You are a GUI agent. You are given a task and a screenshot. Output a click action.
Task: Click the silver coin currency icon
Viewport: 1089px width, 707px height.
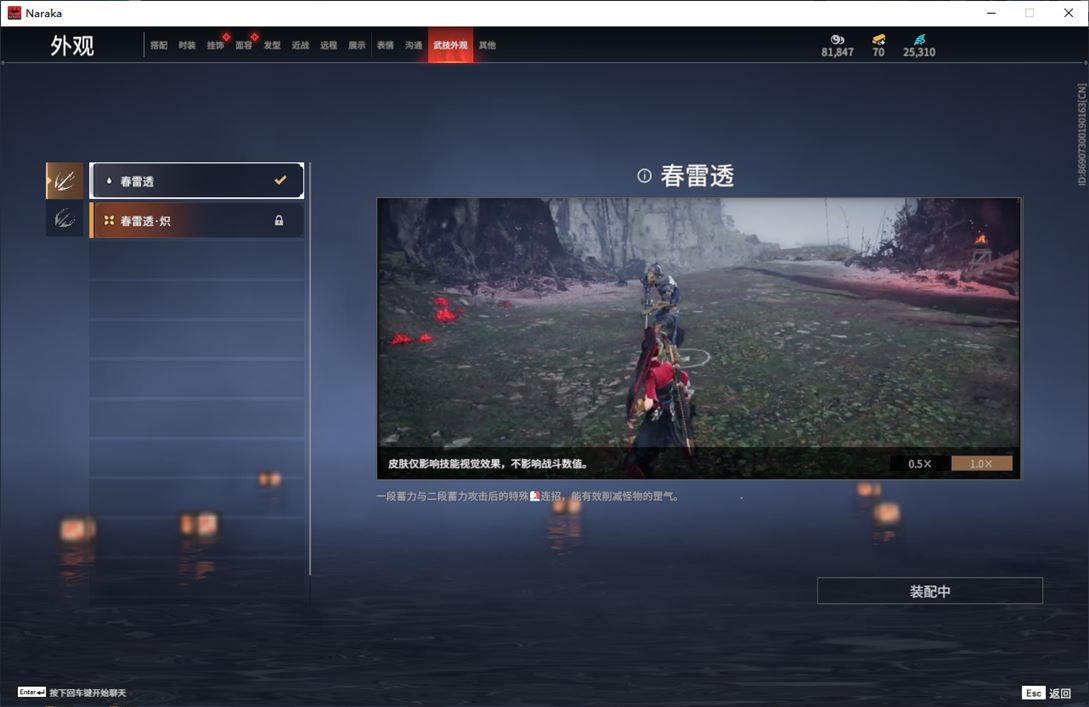pos(837,40)
